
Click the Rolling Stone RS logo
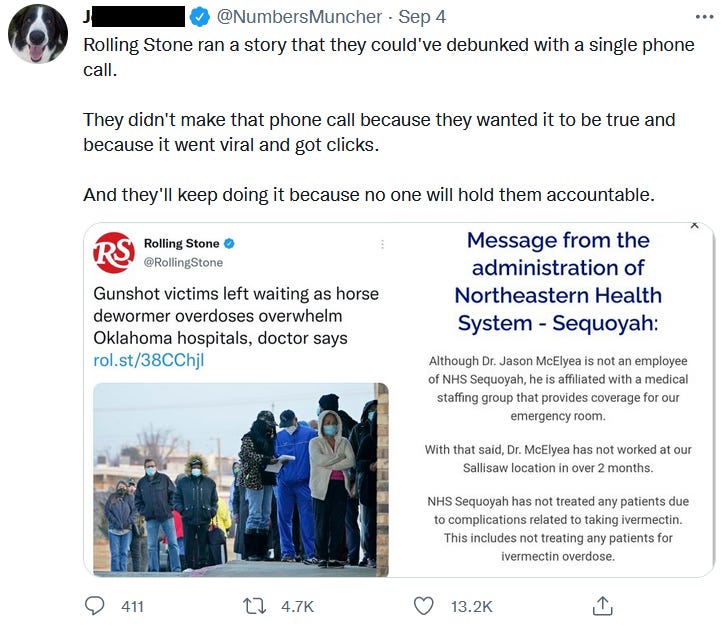pyautogui.click(x=114, y=252)
